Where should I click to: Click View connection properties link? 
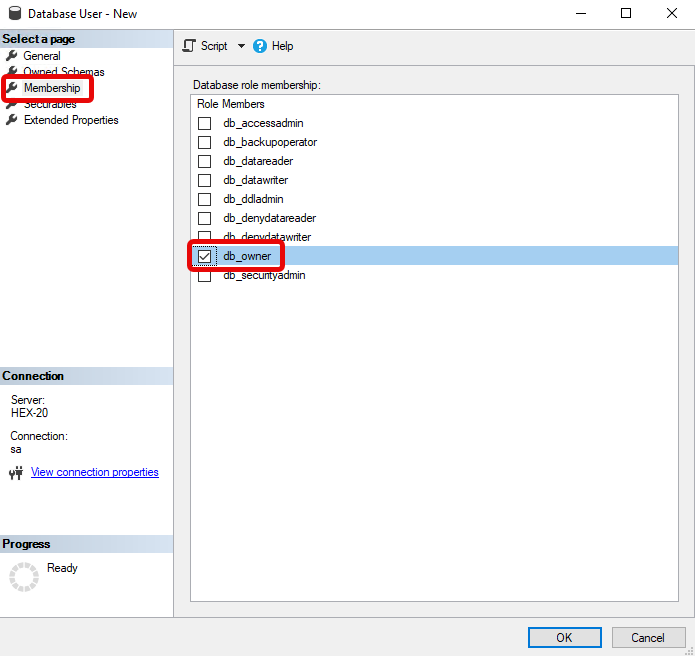pos(95,472)
